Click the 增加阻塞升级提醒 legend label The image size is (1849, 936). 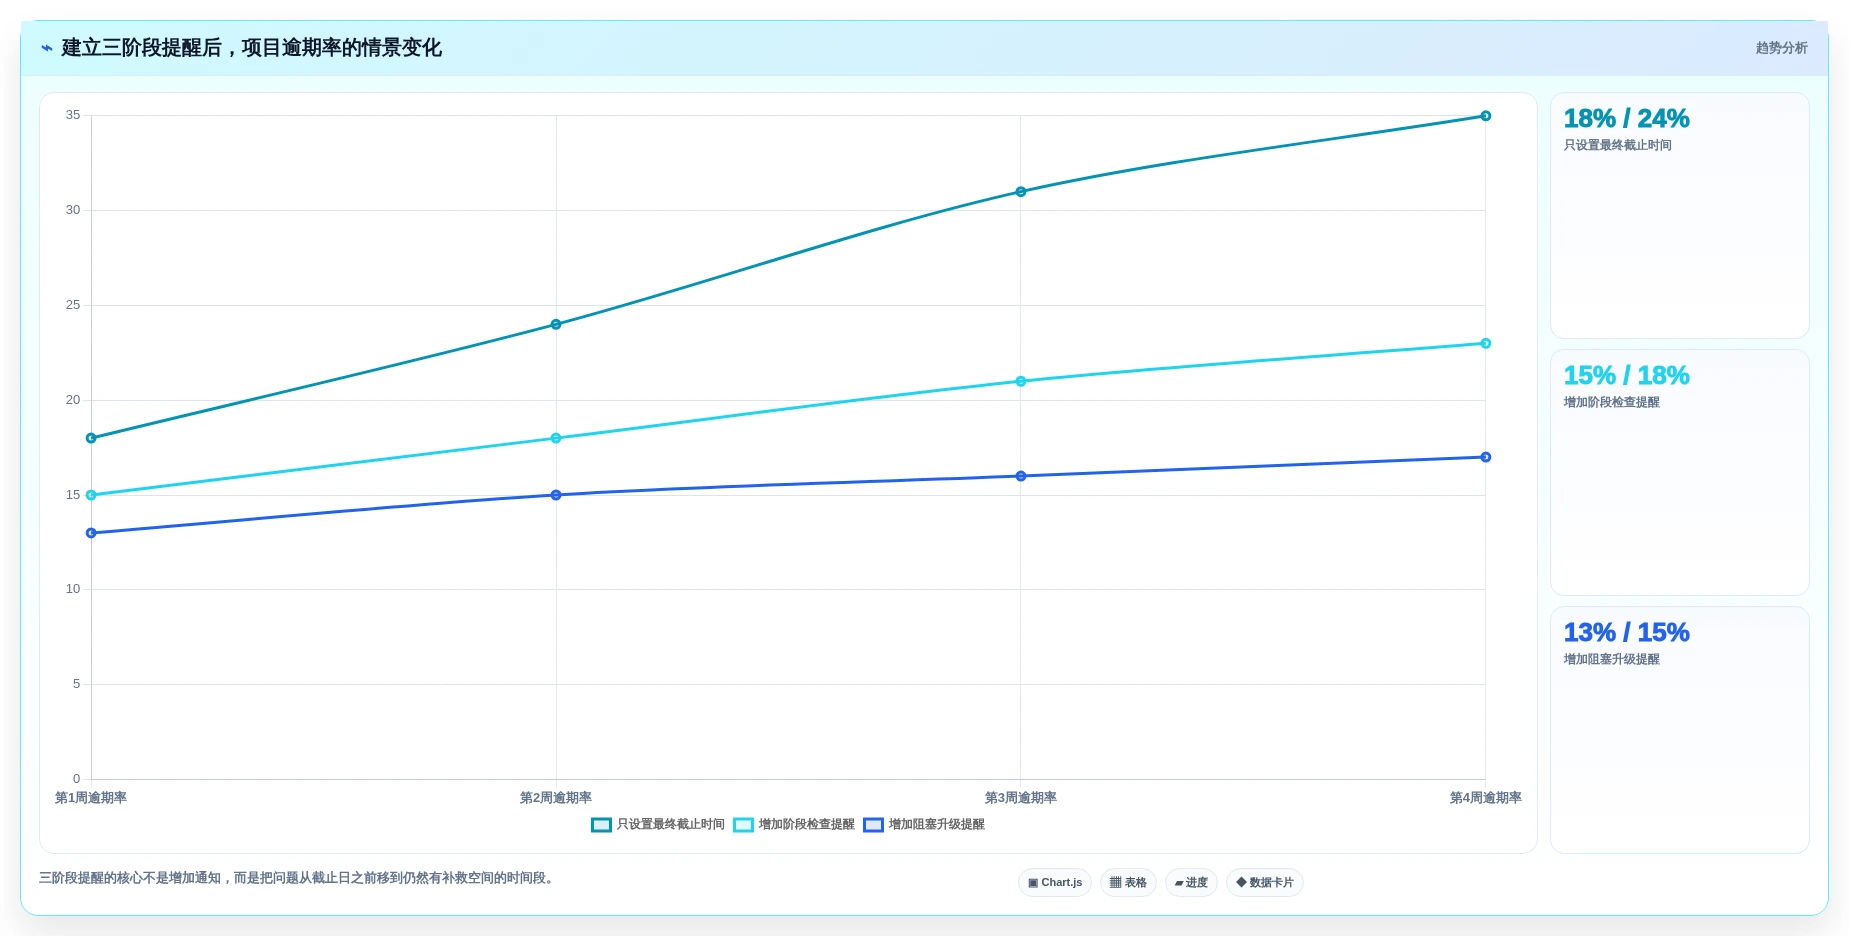(936, 825)
